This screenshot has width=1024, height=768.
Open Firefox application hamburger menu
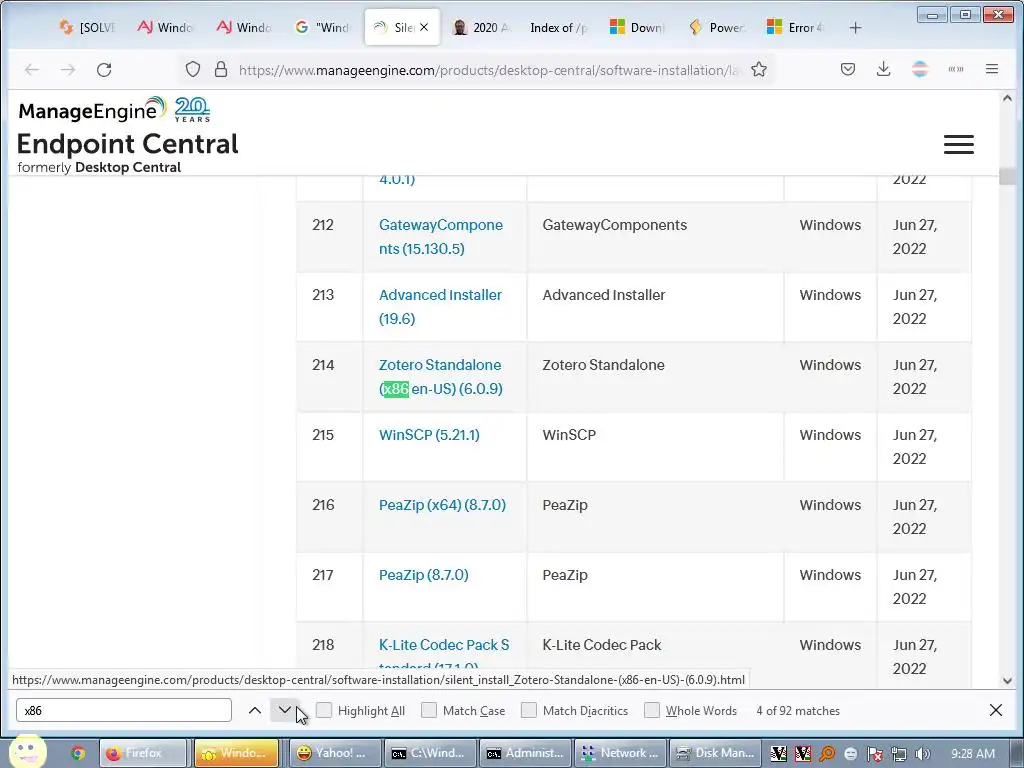tap(991, 69)
